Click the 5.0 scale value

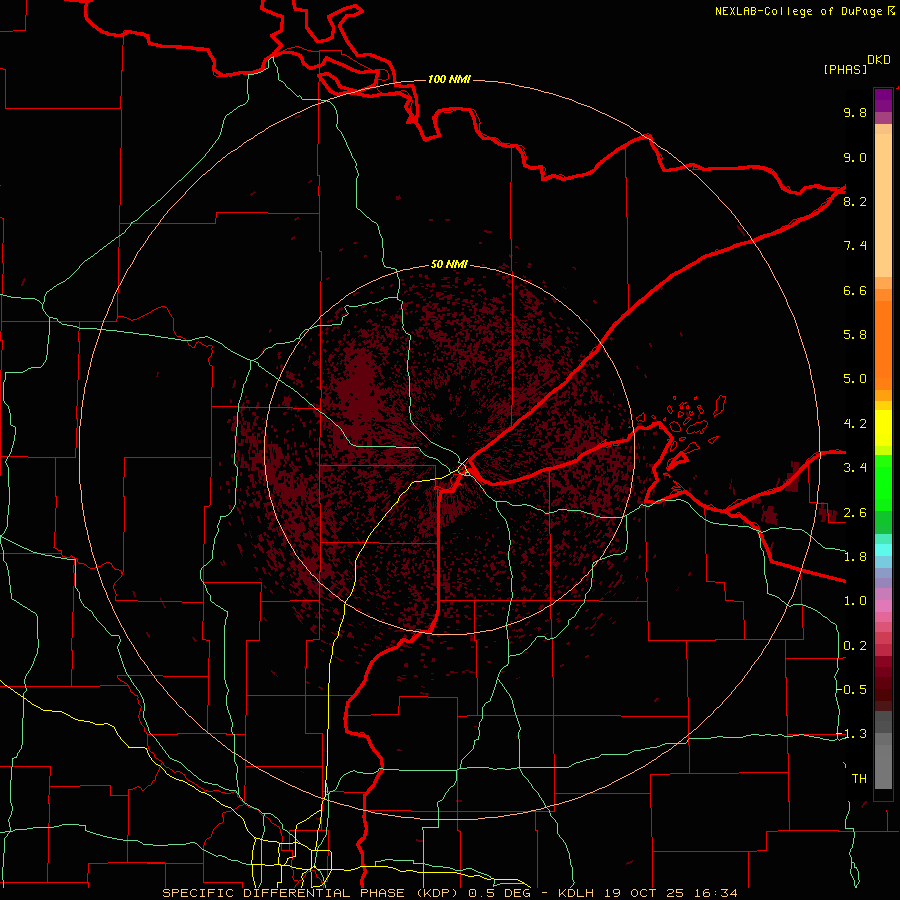(855, 379)
